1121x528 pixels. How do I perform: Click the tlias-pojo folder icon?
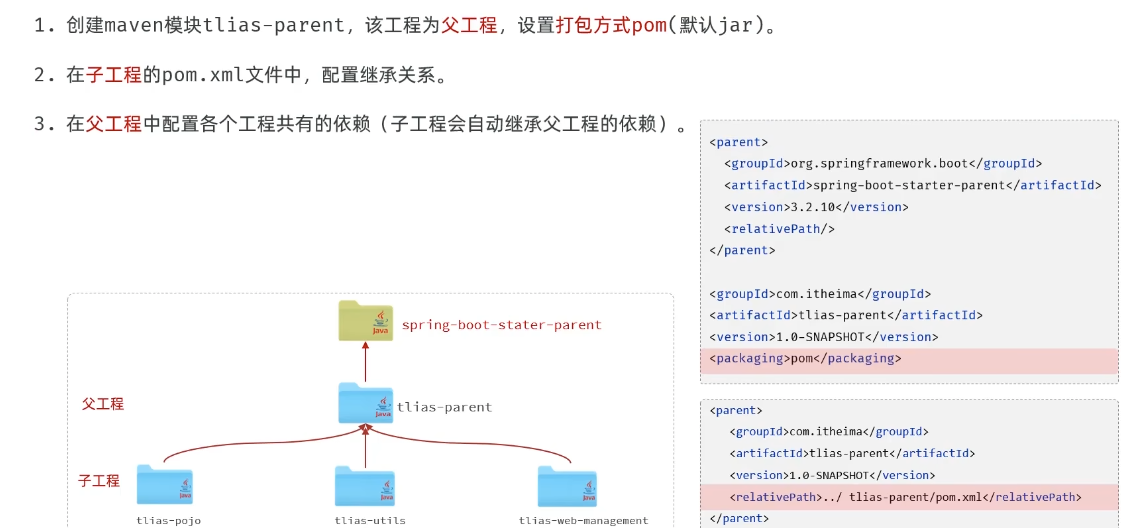click(165, 485)
